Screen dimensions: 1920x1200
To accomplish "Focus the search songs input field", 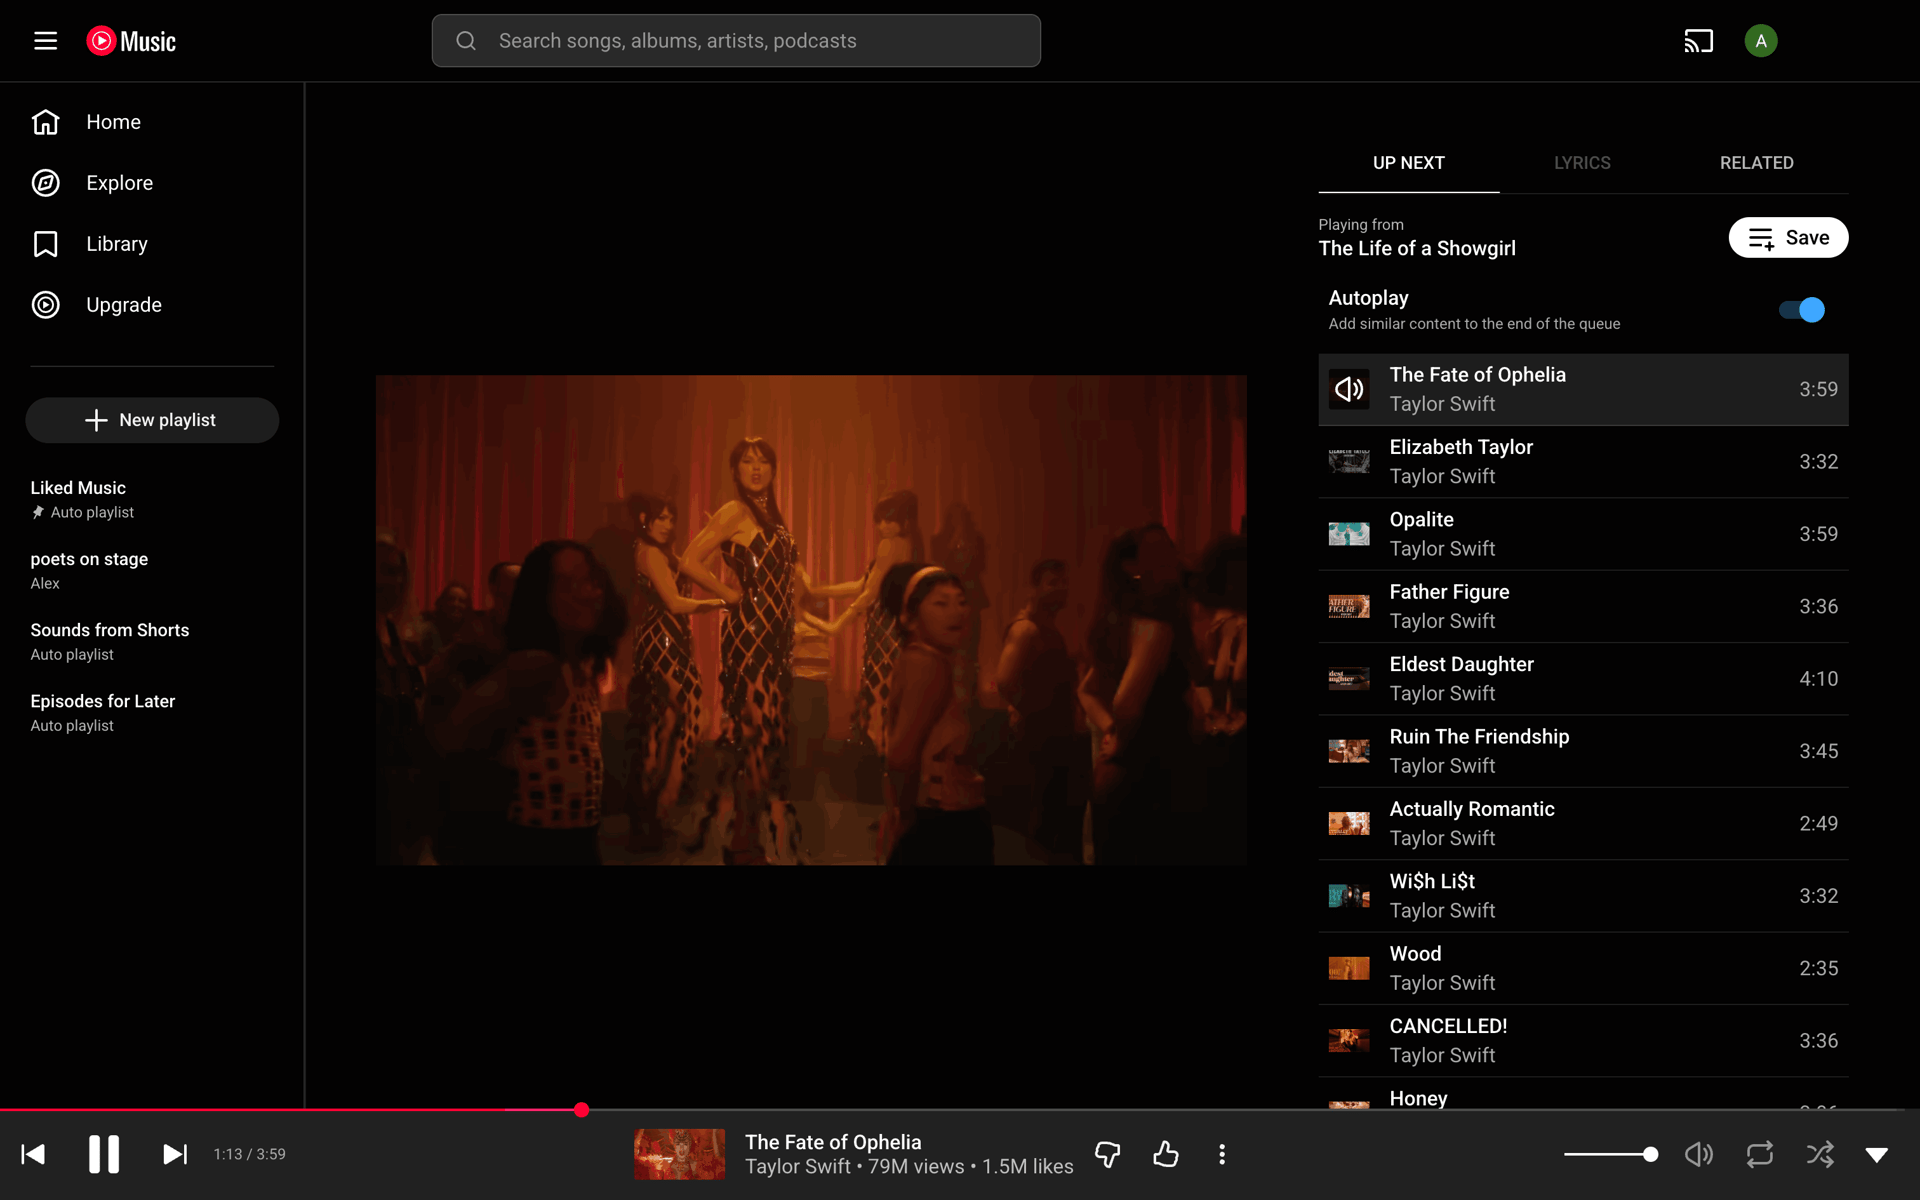I will pos(736,41).
